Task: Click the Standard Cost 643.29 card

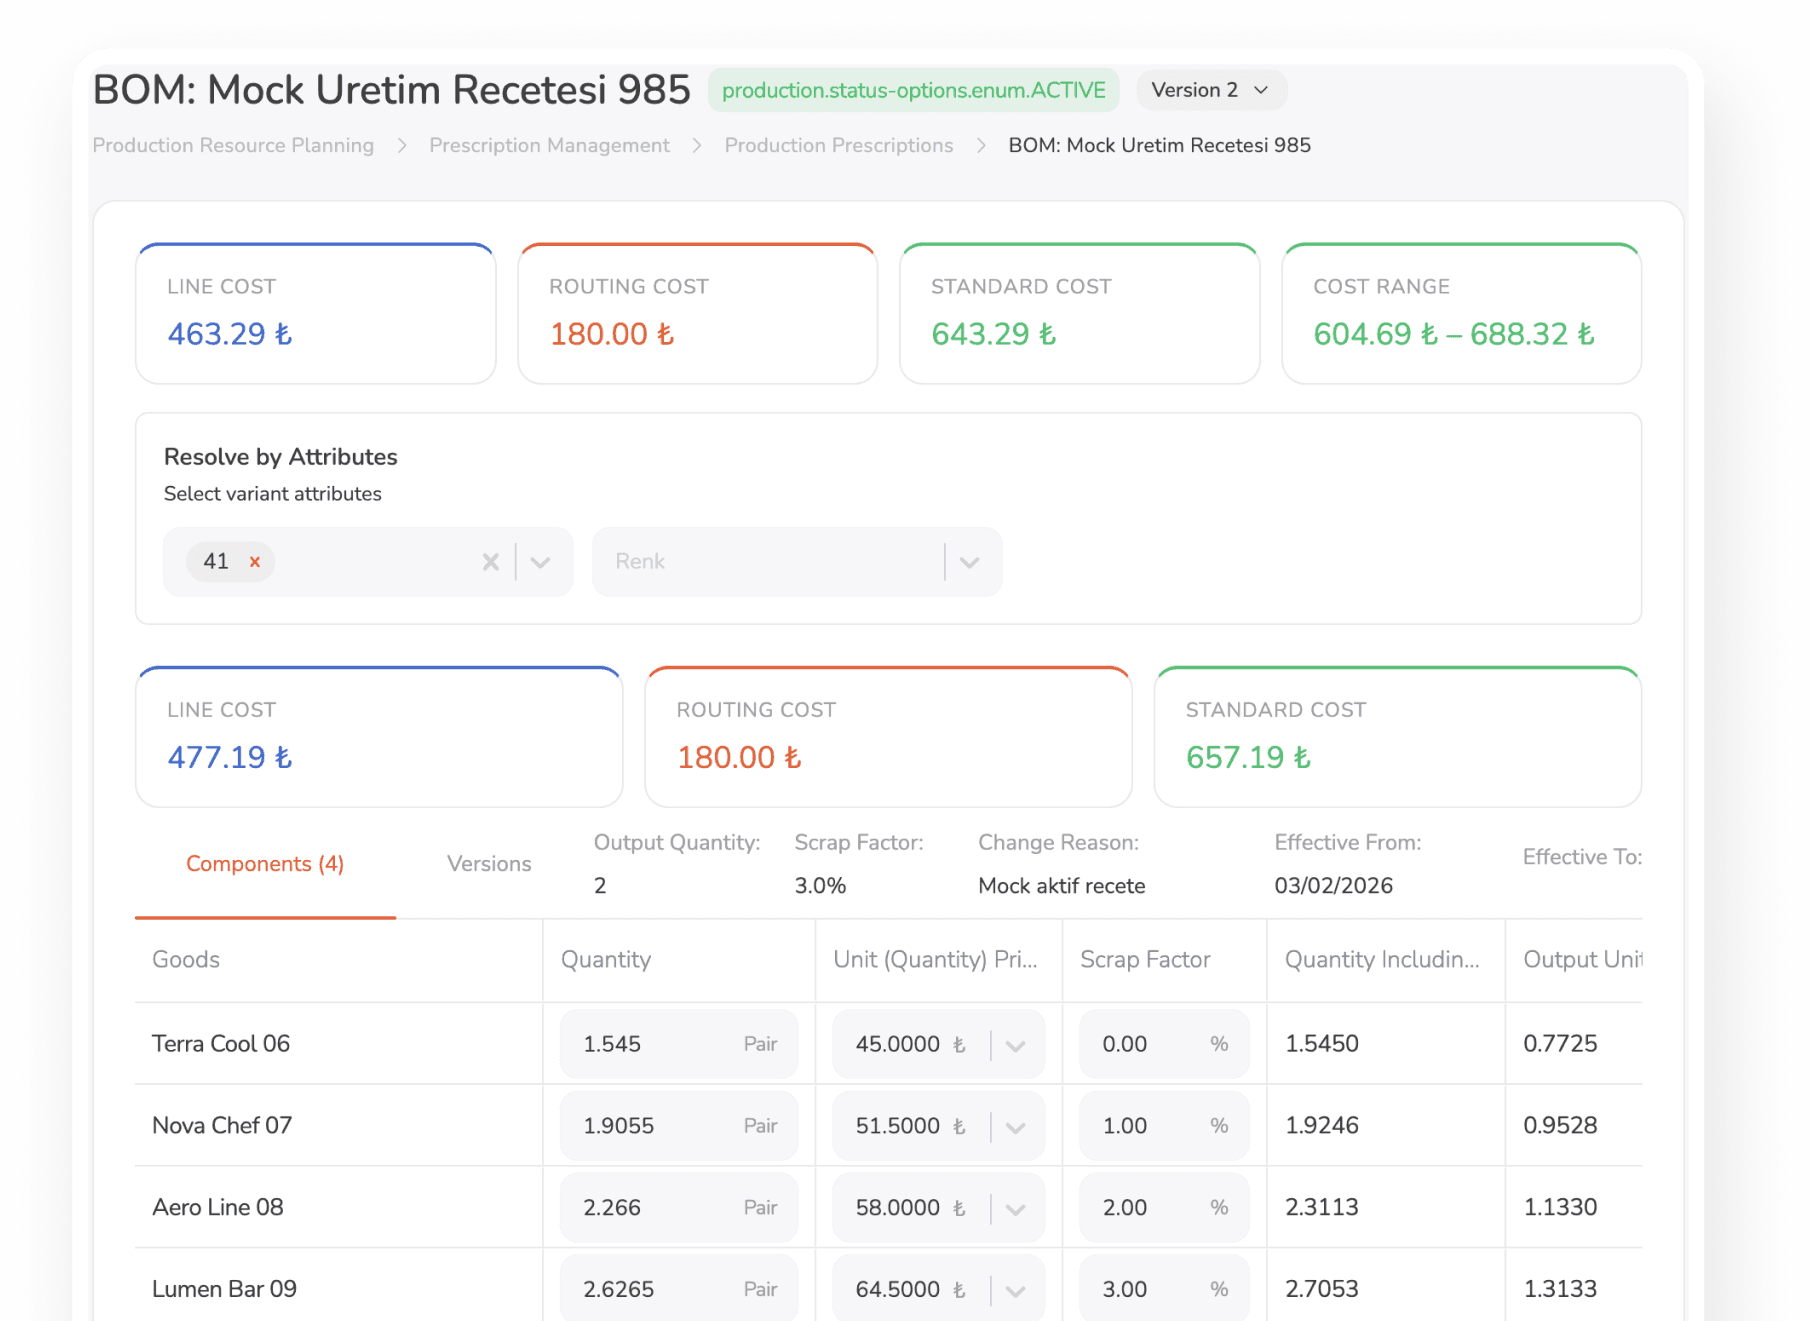Action: coord(1080,314)
